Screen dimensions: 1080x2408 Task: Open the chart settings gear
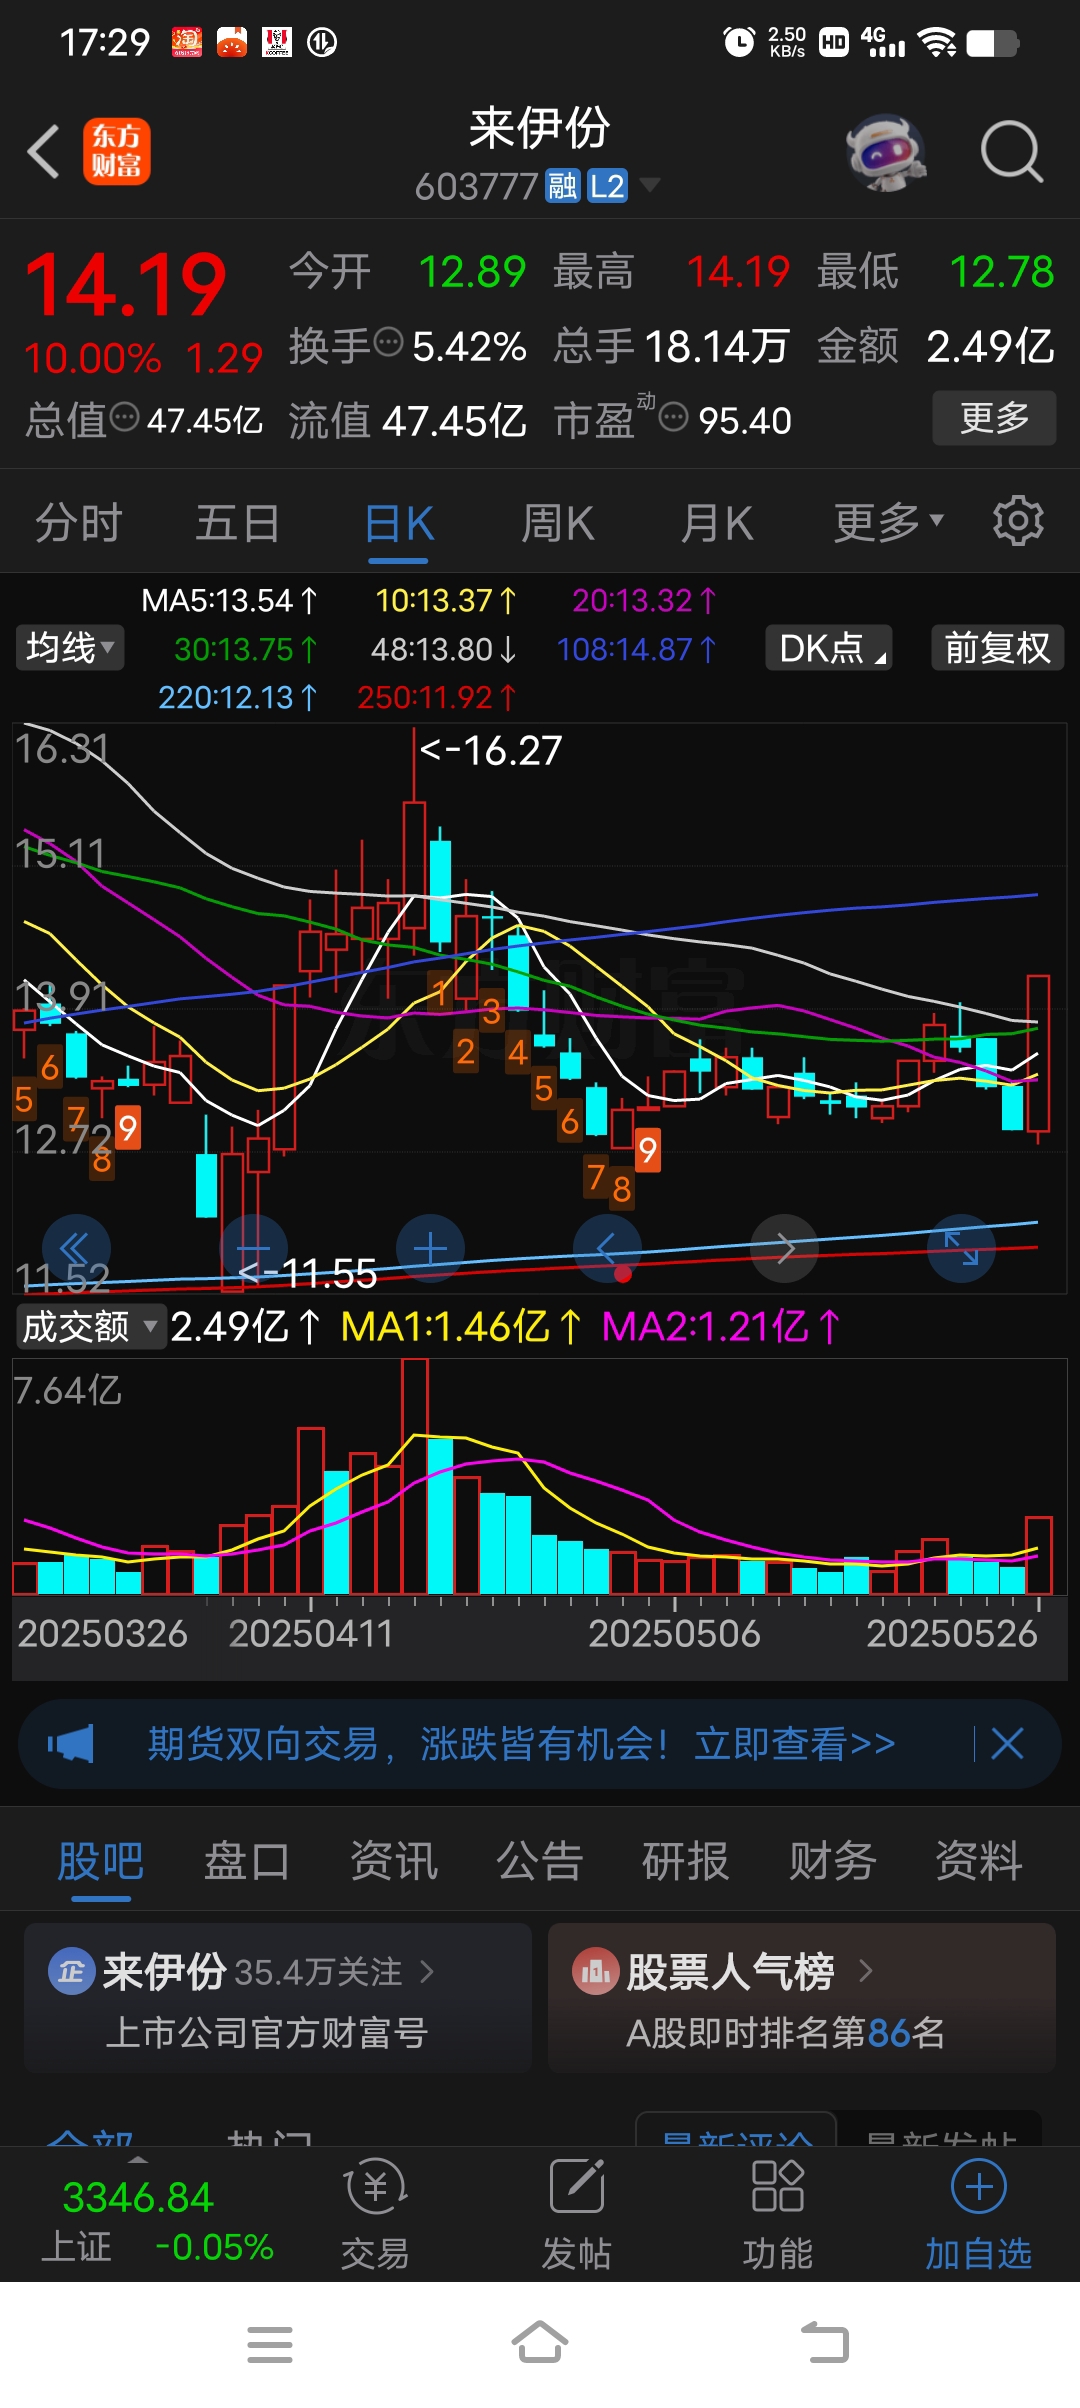(1018, 520)
